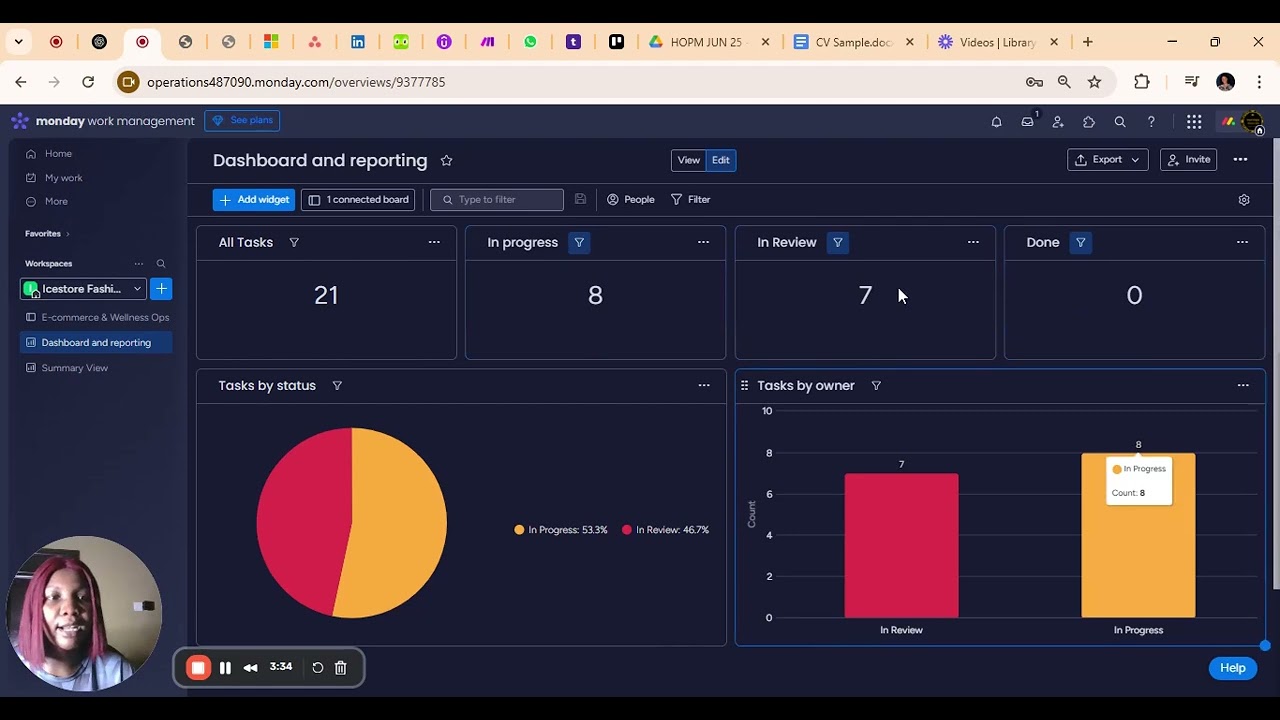Click the browser address bar URL
Screen dimensions: 1280x720
[296, 82]
